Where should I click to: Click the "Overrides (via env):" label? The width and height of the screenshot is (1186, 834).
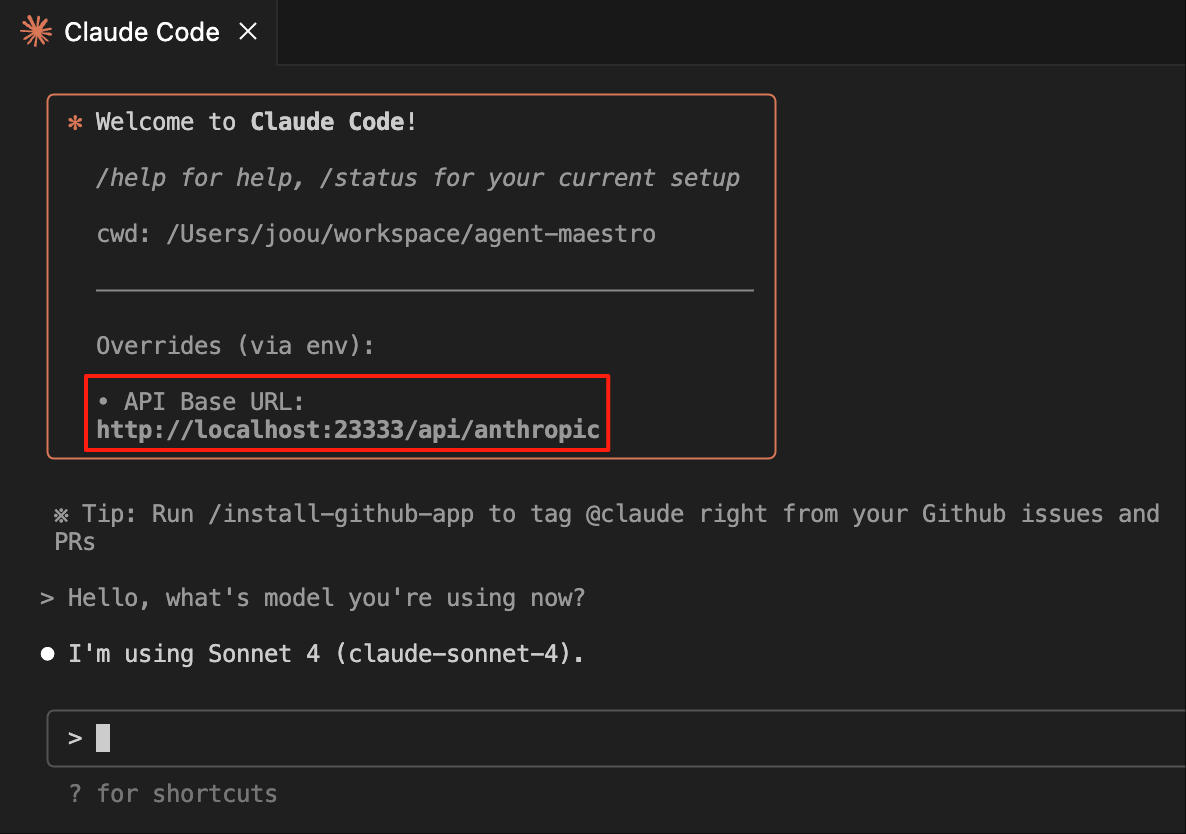[234, 346]
